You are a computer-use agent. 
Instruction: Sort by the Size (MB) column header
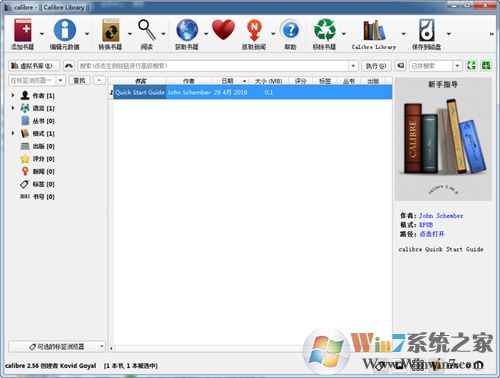[269, 81]
